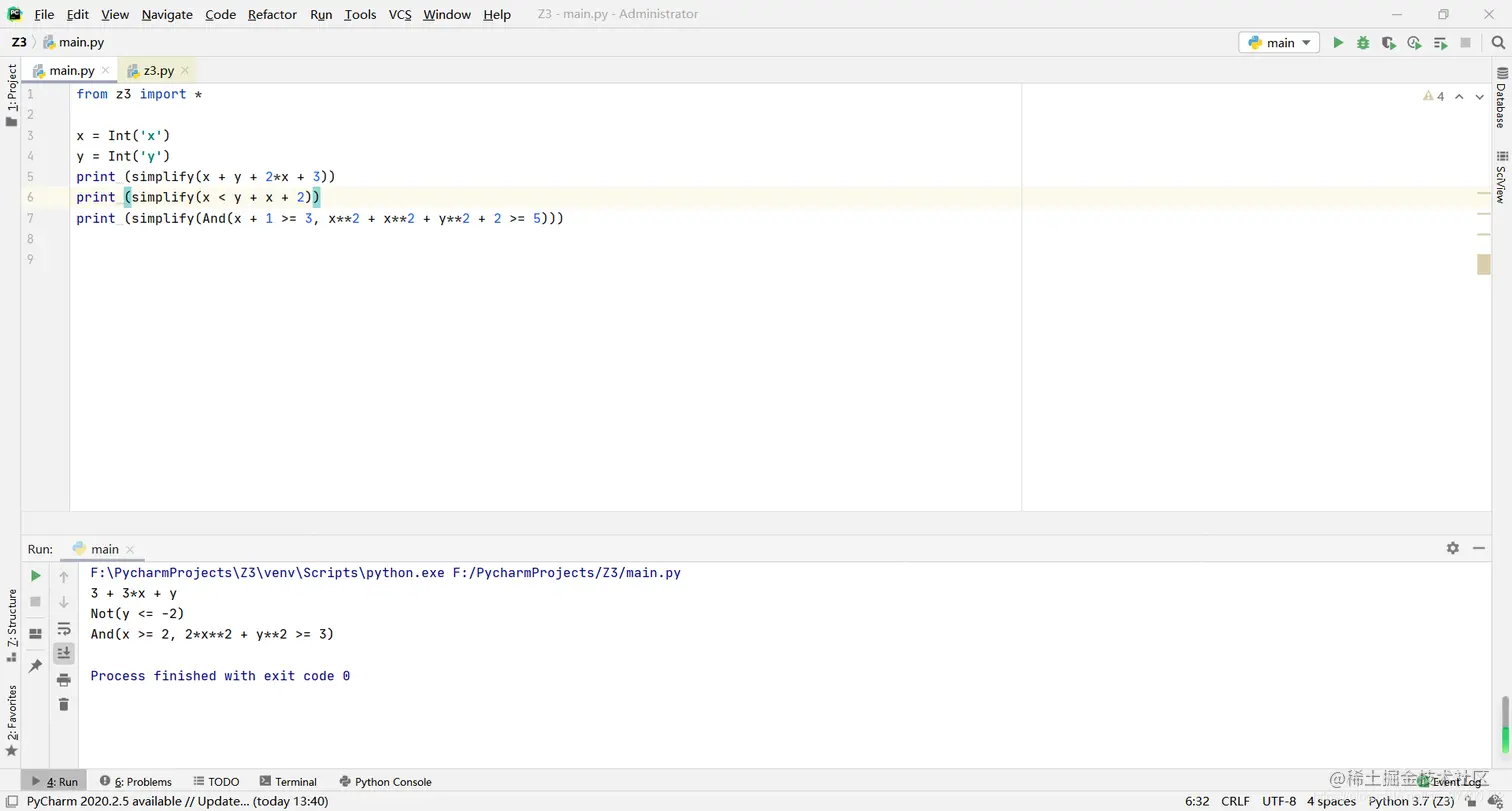Open the Database tool window

pos(1501,98)
